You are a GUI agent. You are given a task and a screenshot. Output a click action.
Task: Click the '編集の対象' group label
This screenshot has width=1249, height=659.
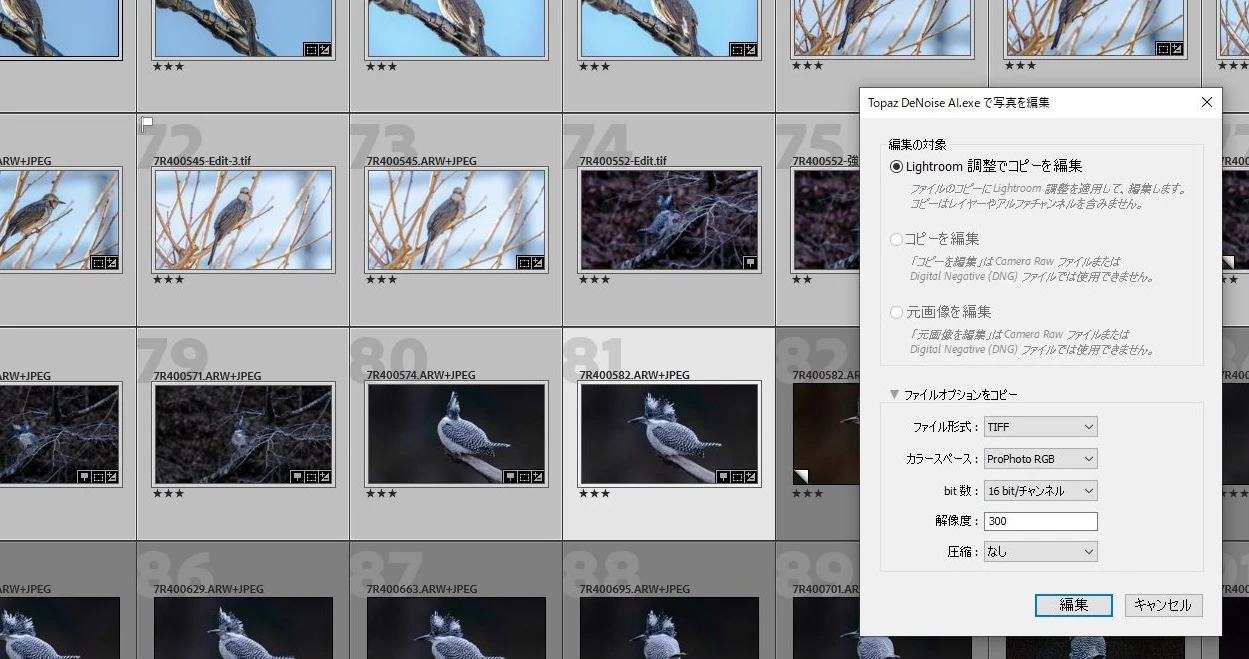pyautogui.click(x=917, y=145)
